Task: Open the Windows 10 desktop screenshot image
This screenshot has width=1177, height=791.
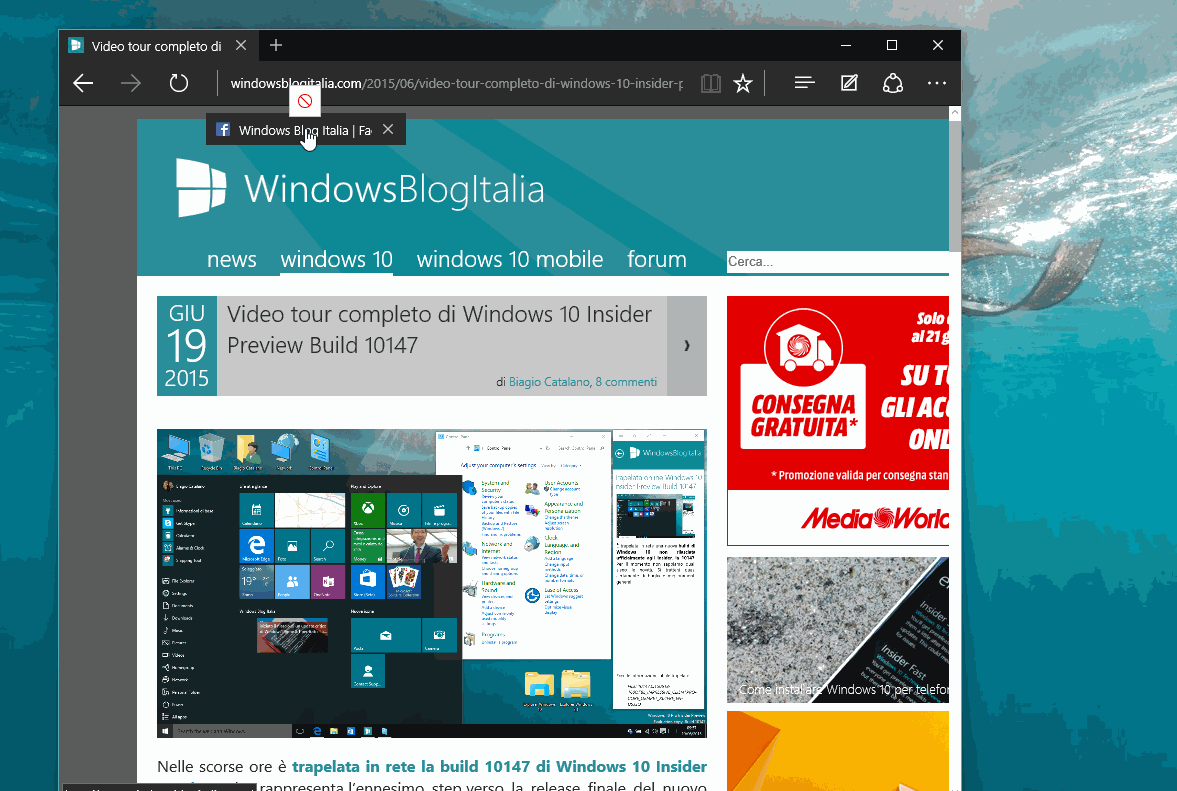Action: pos(432,584)
